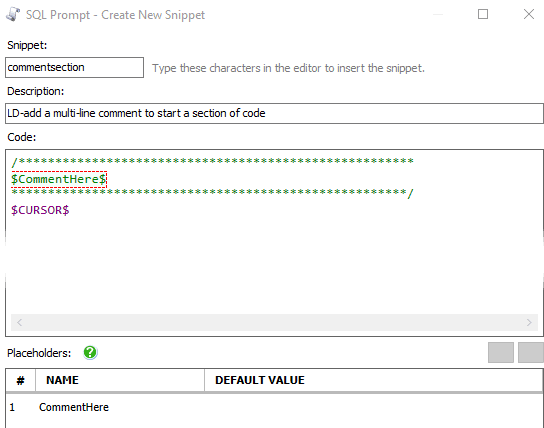544x428 pixels.
Task: Click the opening comment asterisk line
Action: (x=212, y=161)
